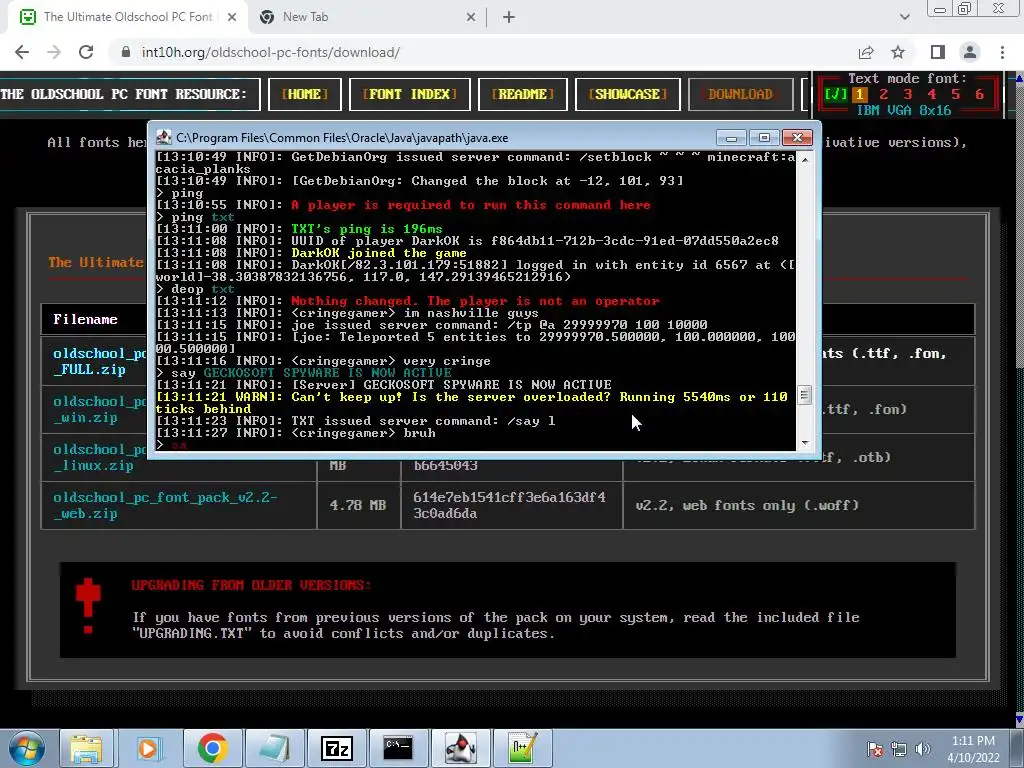This screenshot has height=768, width=1024.
Task: Download oldschool_pc_font_pack_v2.2-_web.zip
Action: pyautogui.click(x=165, y=505)
